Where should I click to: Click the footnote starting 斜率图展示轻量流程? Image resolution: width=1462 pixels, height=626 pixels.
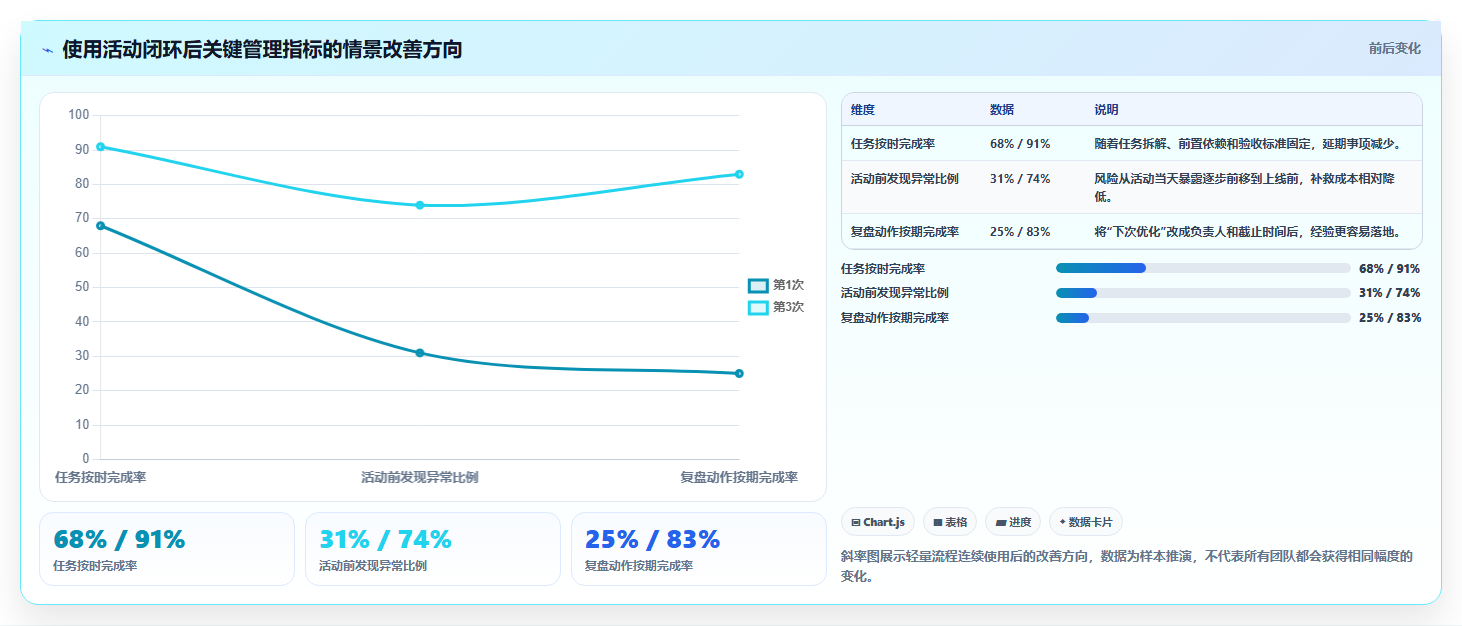click(x=1126, y=566)
